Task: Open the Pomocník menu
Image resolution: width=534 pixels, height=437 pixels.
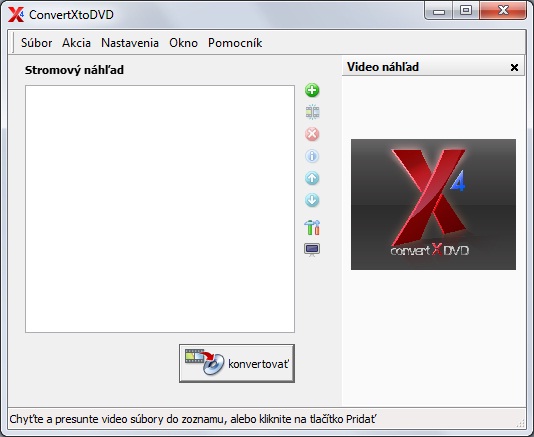Action: click(235, 43)
